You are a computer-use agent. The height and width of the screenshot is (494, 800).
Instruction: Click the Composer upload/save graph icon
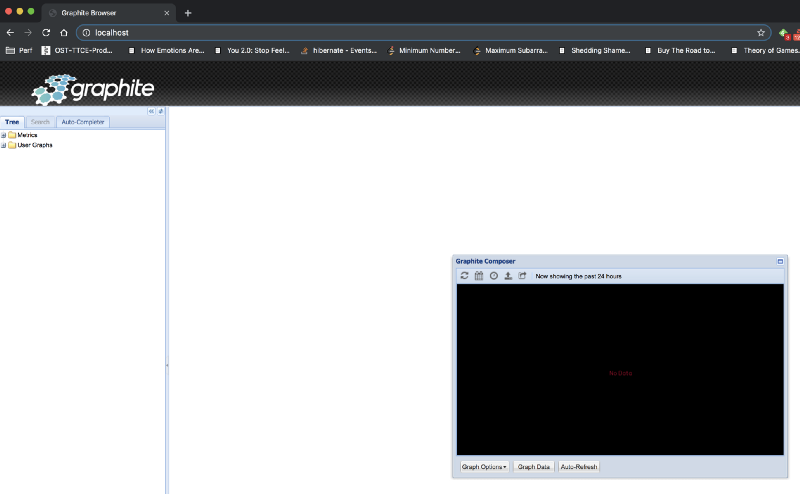pyautogui.click(x=508, y=276)
